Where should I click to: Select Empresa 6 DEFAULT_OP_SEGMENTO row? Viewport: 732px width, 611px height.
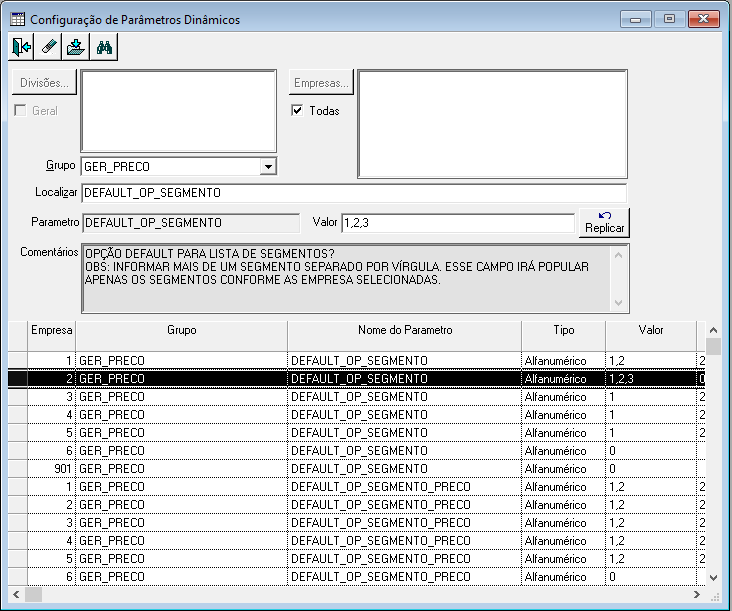[357, 450]
